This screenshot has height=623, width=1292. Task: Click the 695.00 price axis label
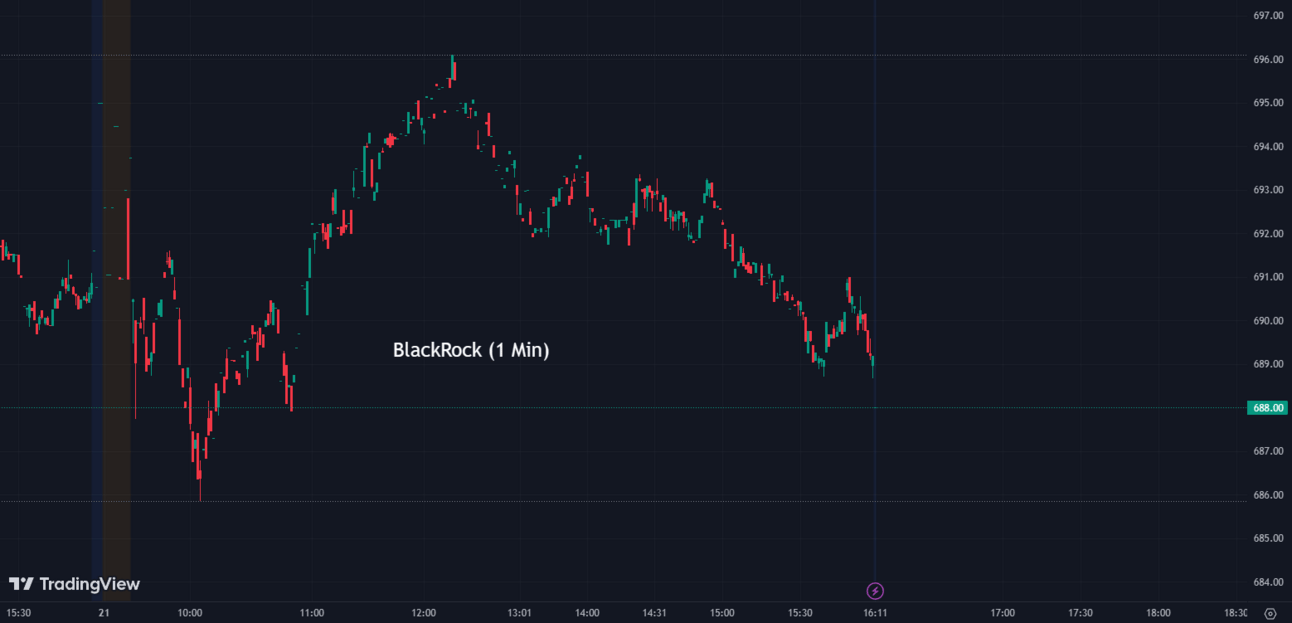click(x=1268, y=103)
